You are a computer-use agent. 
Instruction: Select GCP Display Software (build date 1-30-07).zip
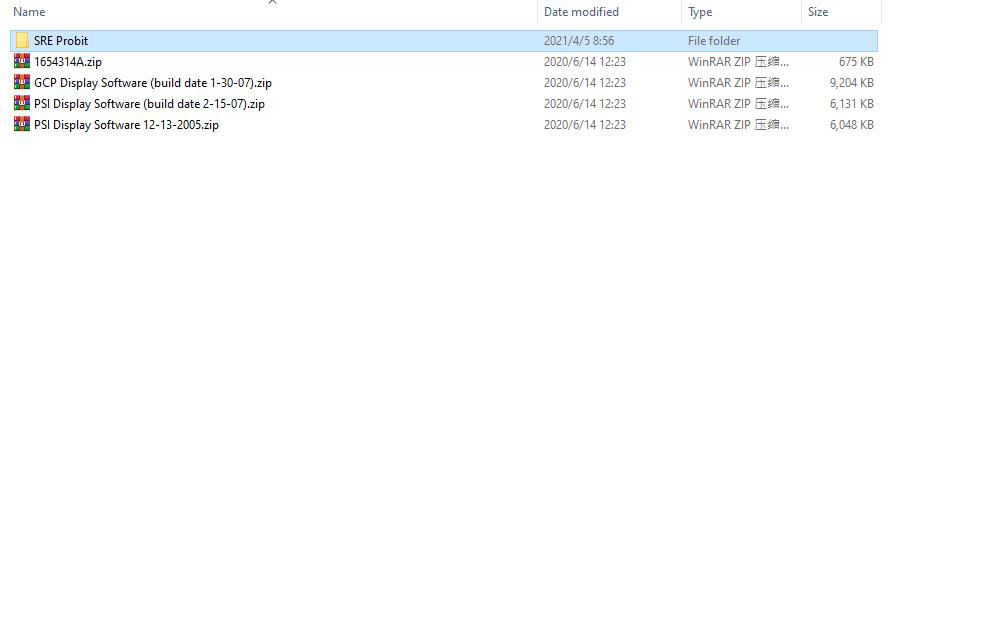[x=153, y=82]
